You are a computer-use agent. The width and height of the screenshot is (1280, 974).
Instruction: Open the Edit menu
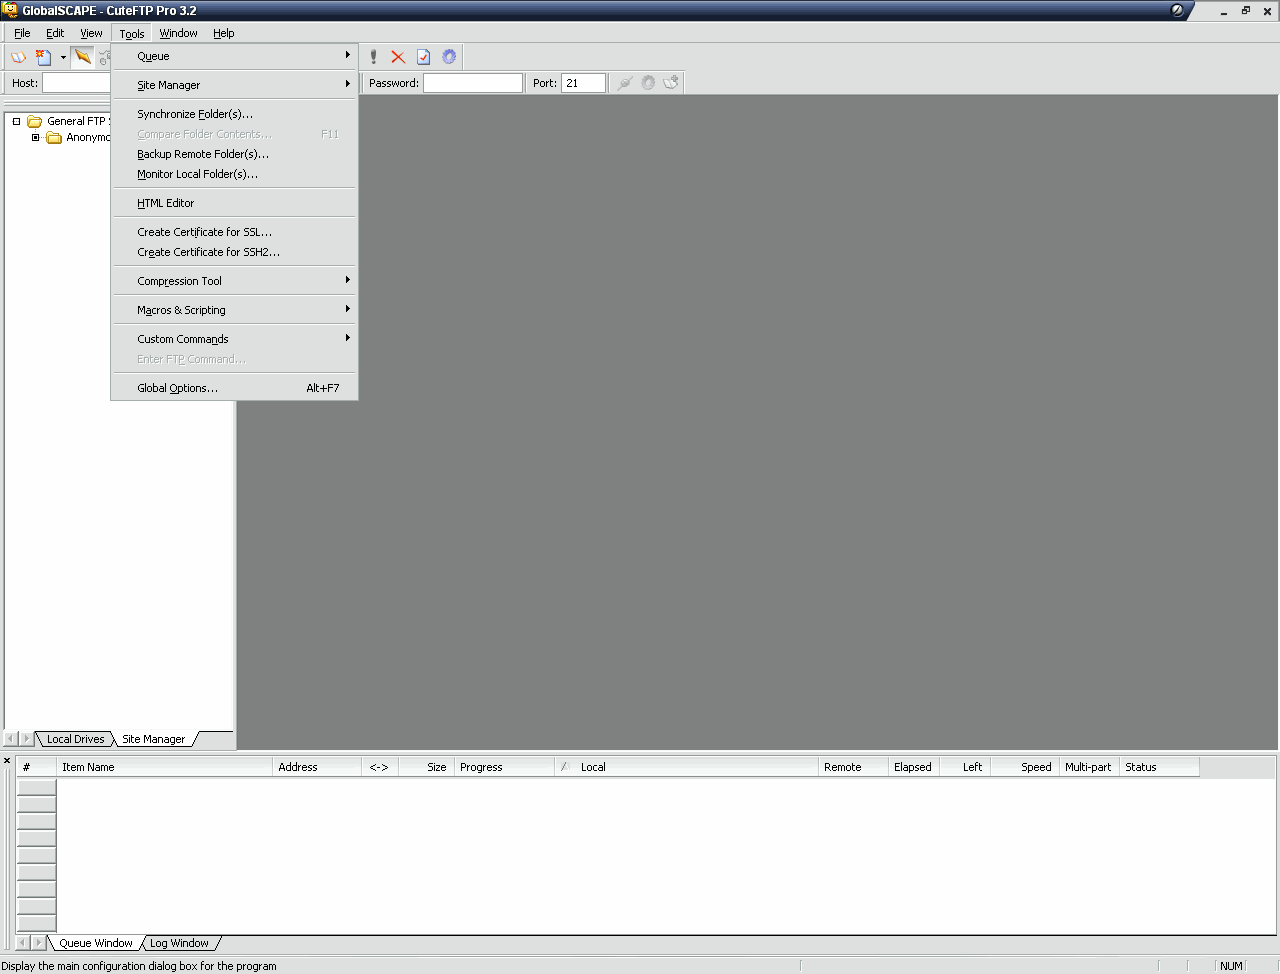pyautogui.click(x=55, y=33)
